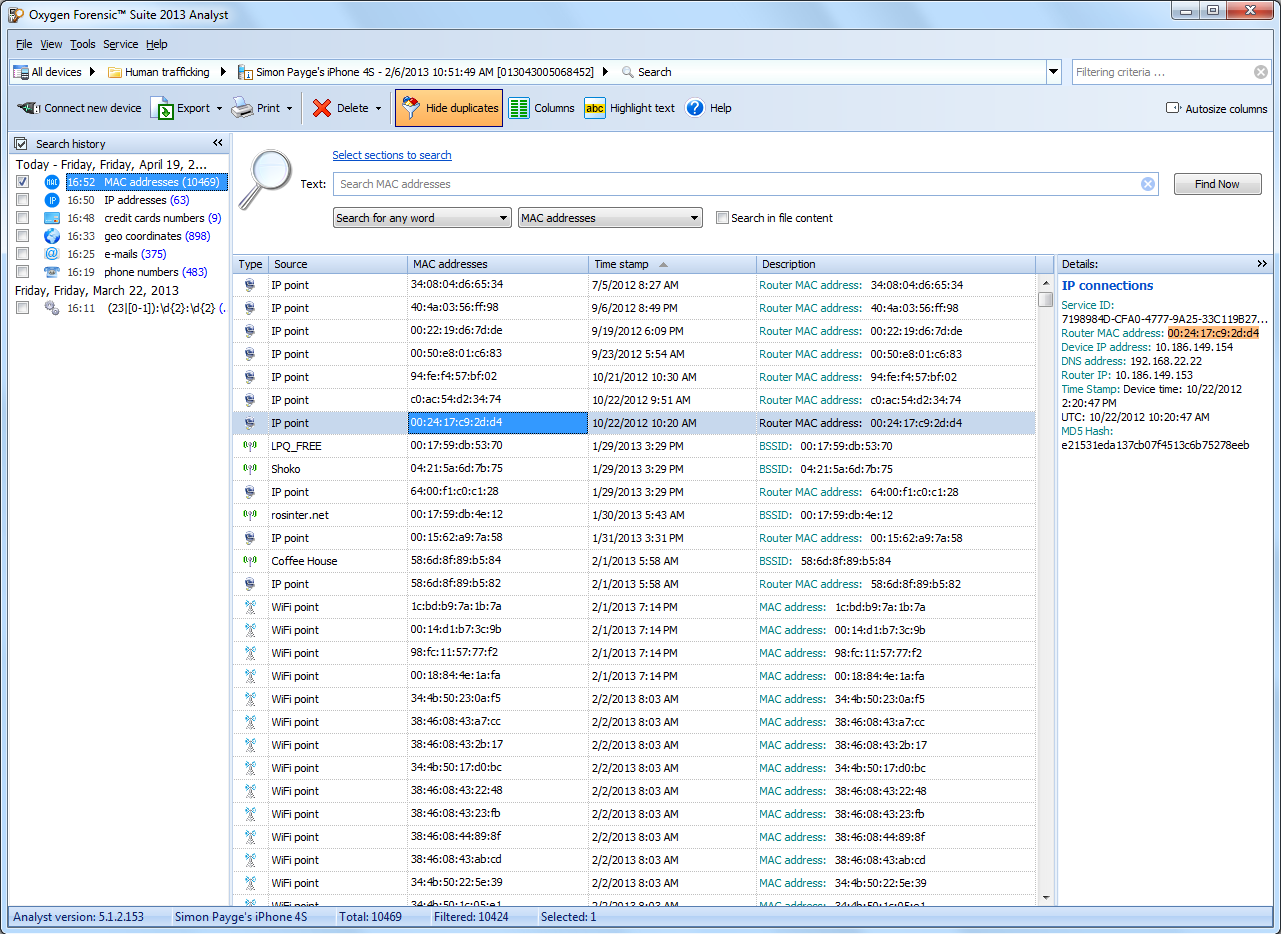The width and height of the screenshot is (1281, 934).
Task: Click the scrollbar up arrow in results
Action: point(1045,282)
